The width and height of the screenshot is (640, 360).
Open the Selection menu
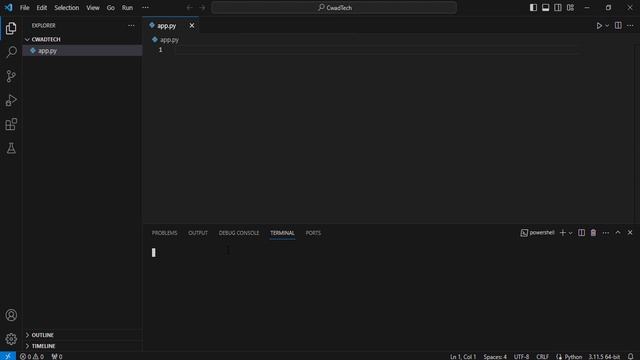(x=67, y=7)
